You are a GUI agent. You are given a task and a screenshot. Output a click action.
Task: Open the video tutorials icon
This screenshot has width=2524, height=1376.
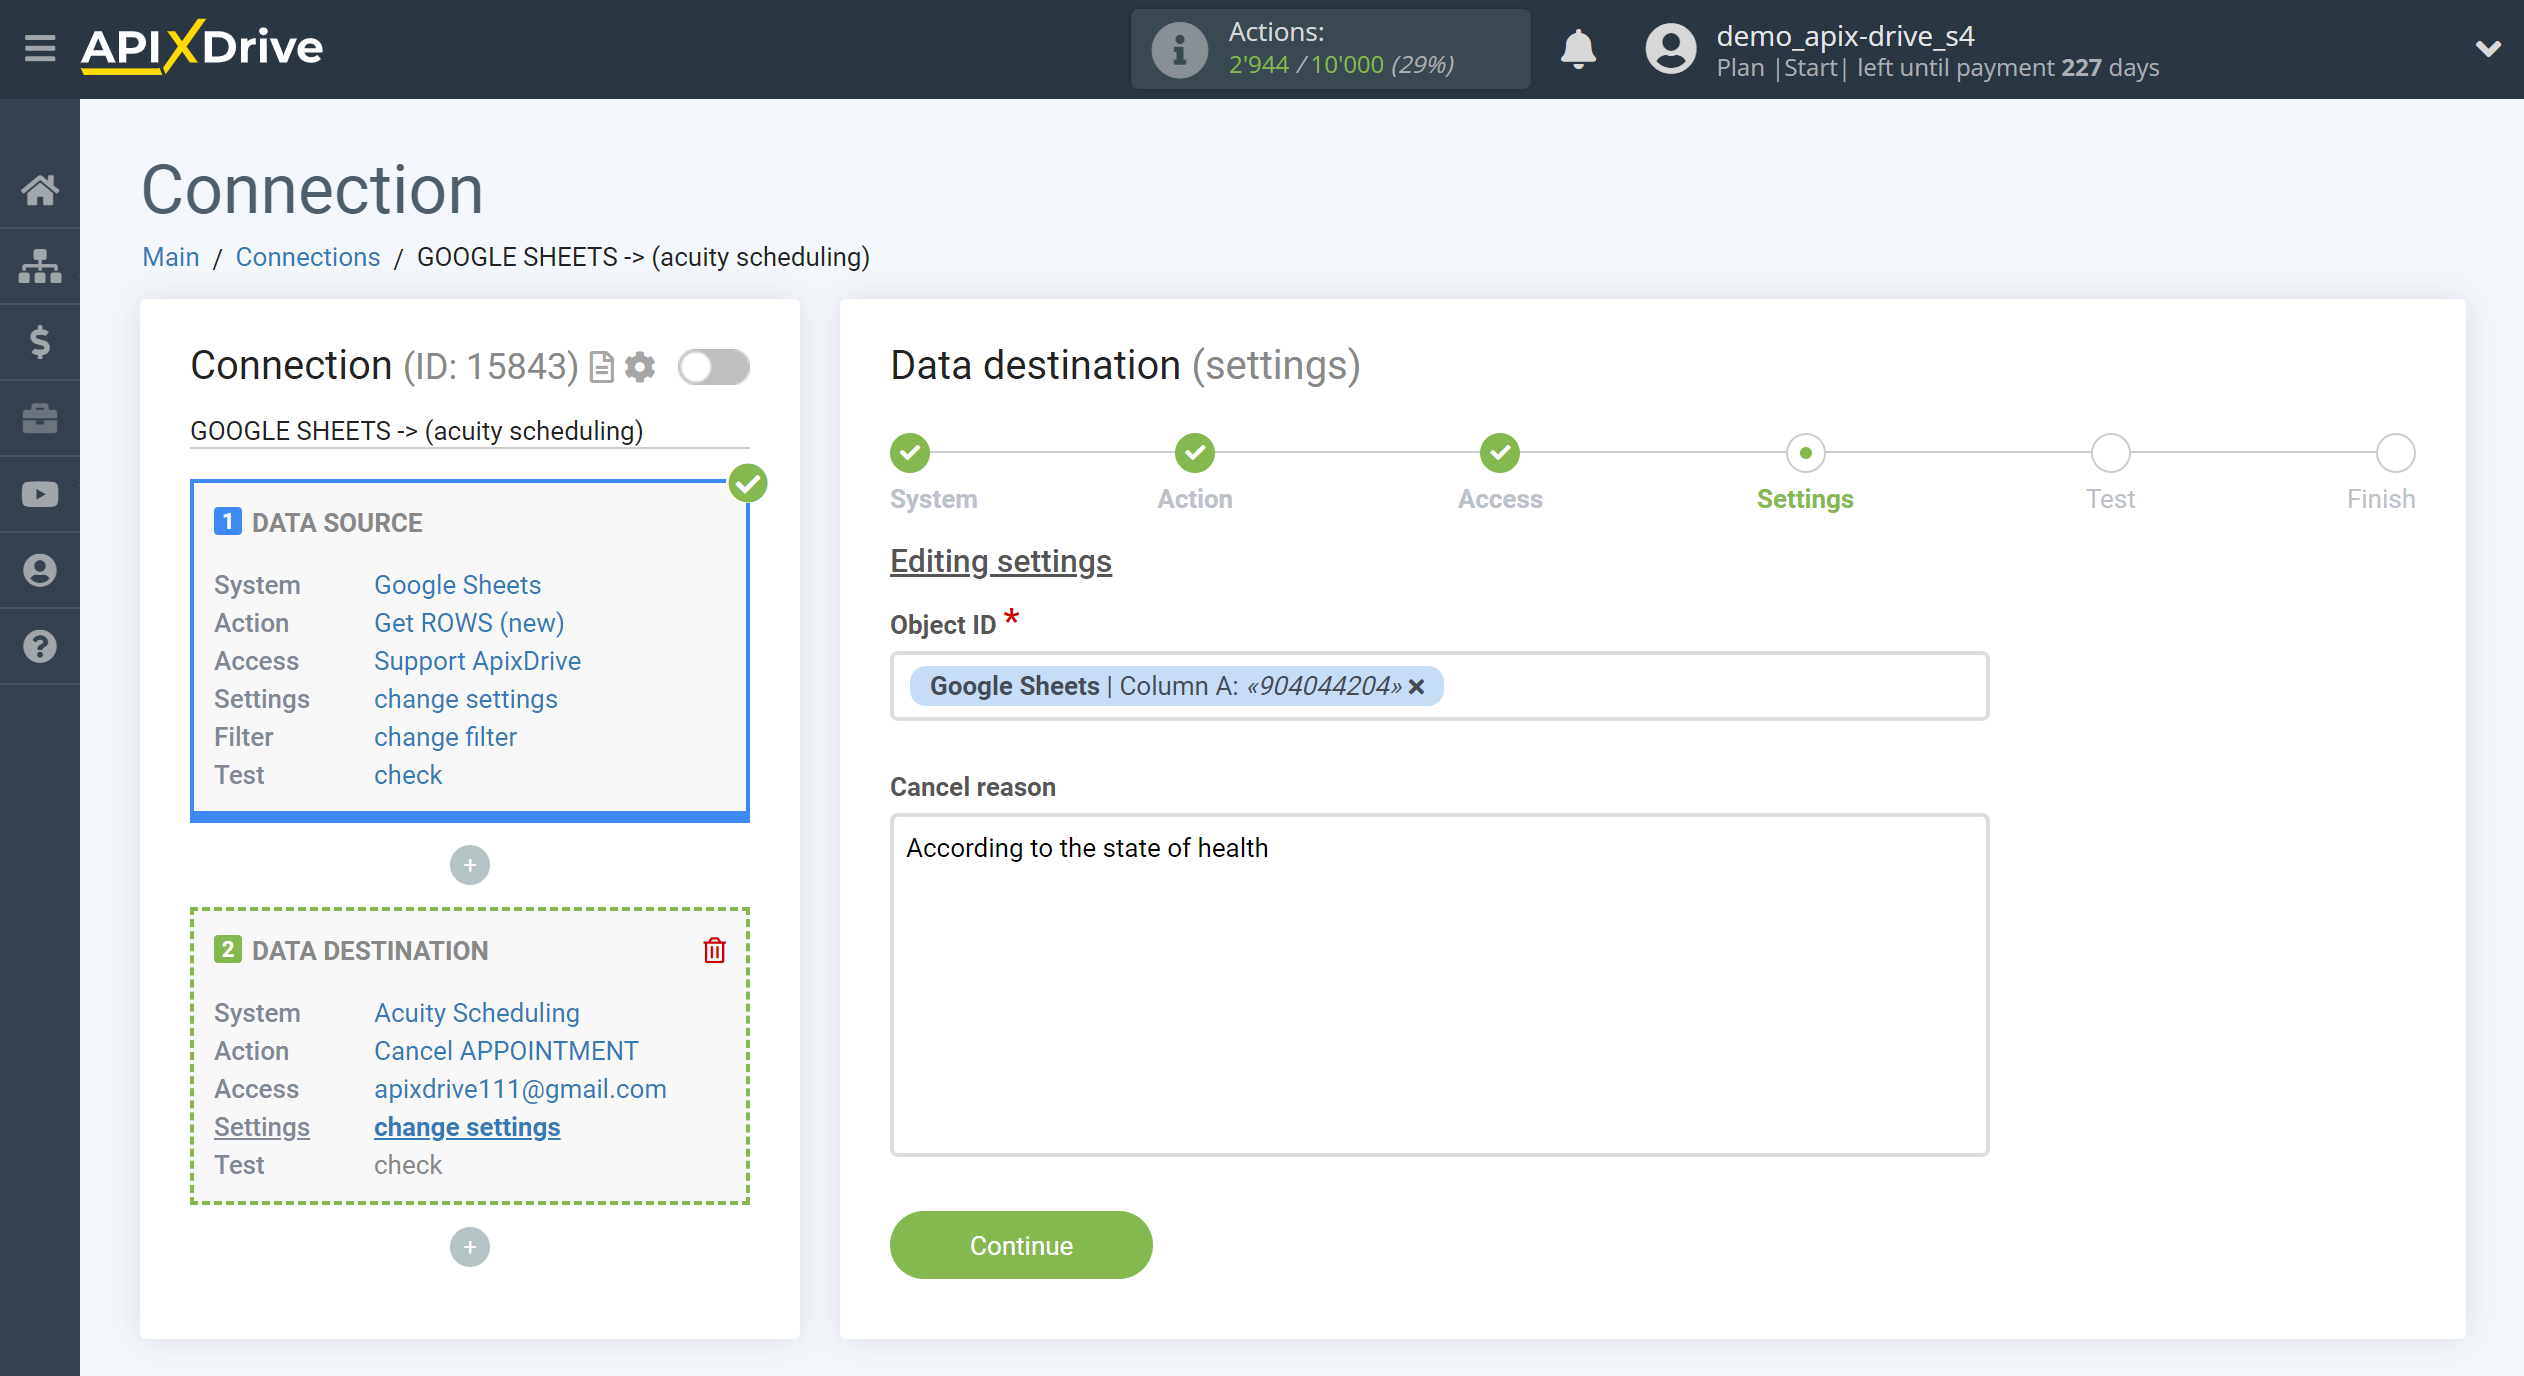pyautogui.click(x=40, y=494)
